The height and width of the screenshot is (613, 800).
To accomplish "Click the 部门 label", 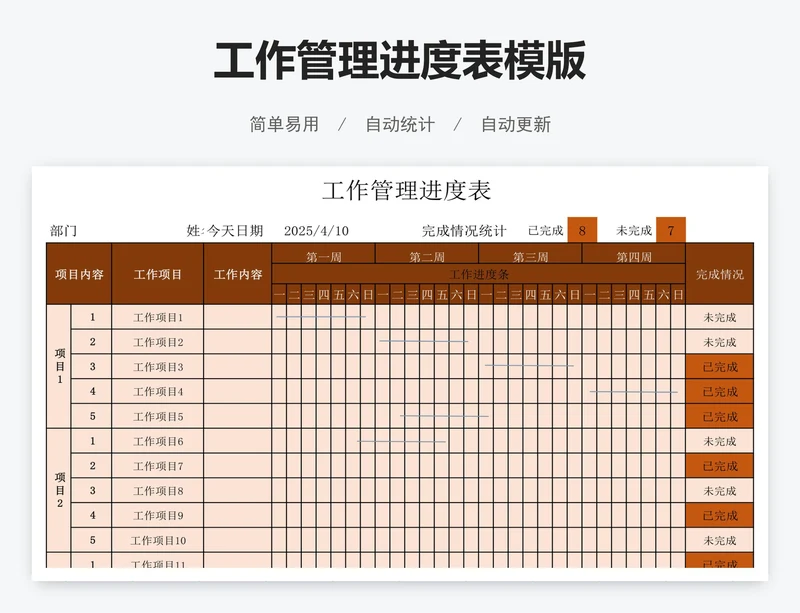I will click(x=64, y=231).
